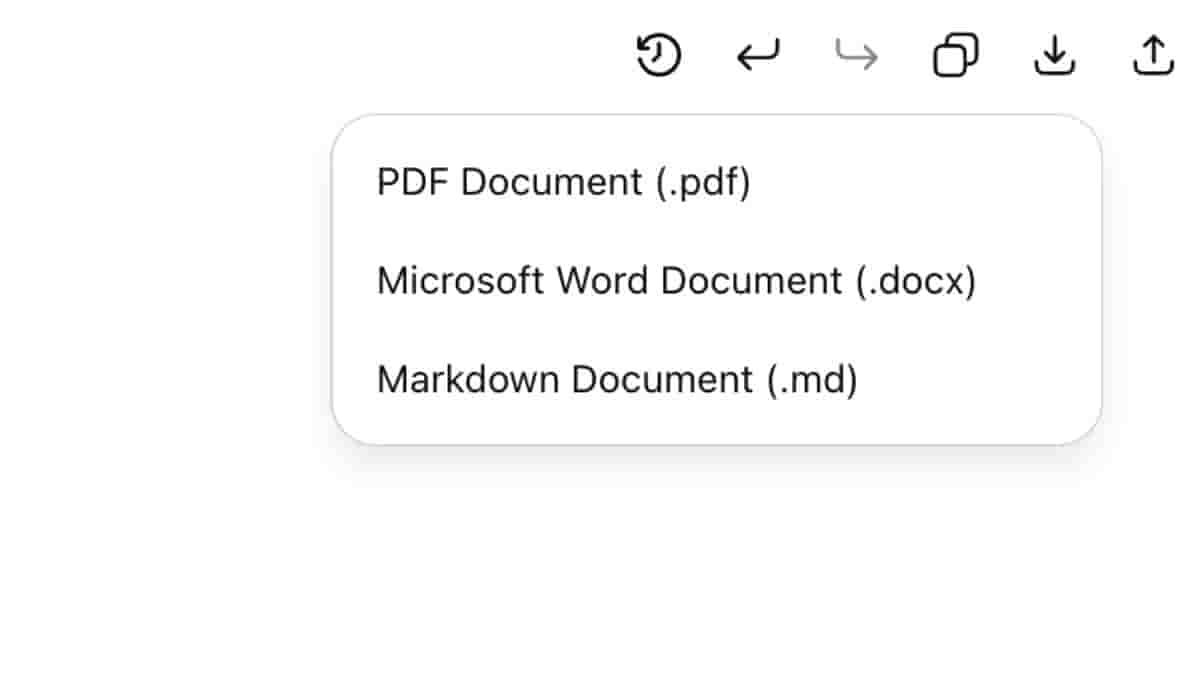The height and width of the screenshot is (675, 1200).
Task: Open the version history icon
Action: tap(658, 55)
